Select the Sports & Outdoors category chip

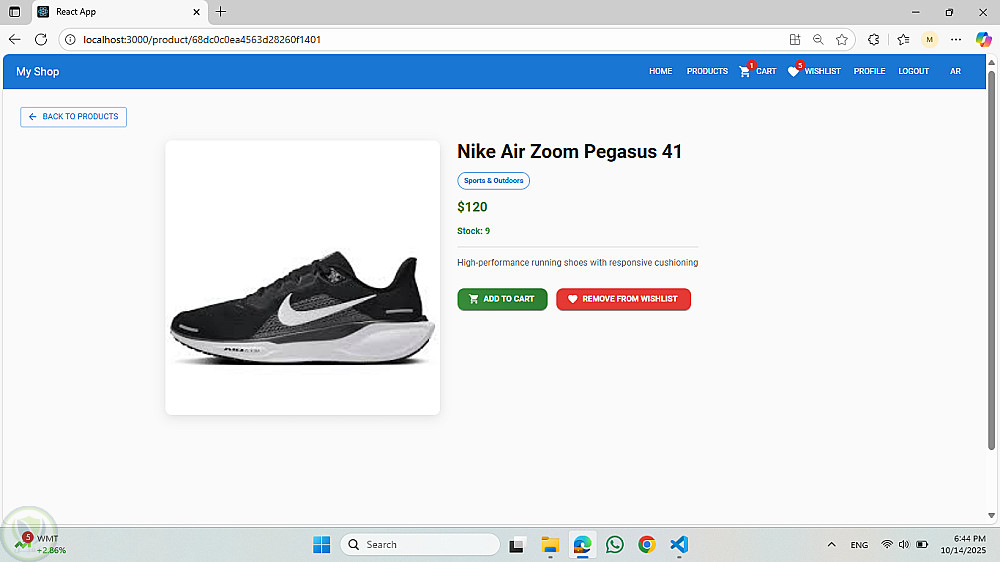(x=494, y=181)
